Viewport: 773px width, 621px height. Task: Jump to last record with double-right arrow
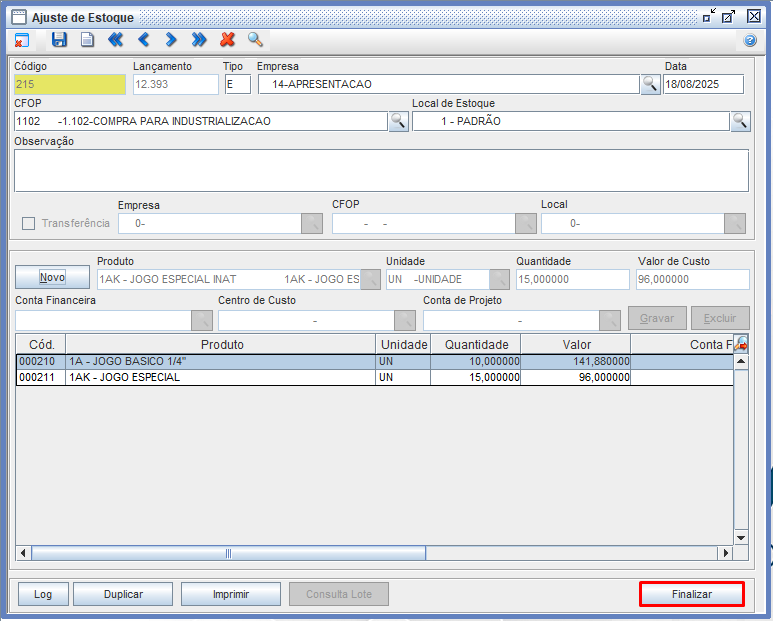pos(199,40)
